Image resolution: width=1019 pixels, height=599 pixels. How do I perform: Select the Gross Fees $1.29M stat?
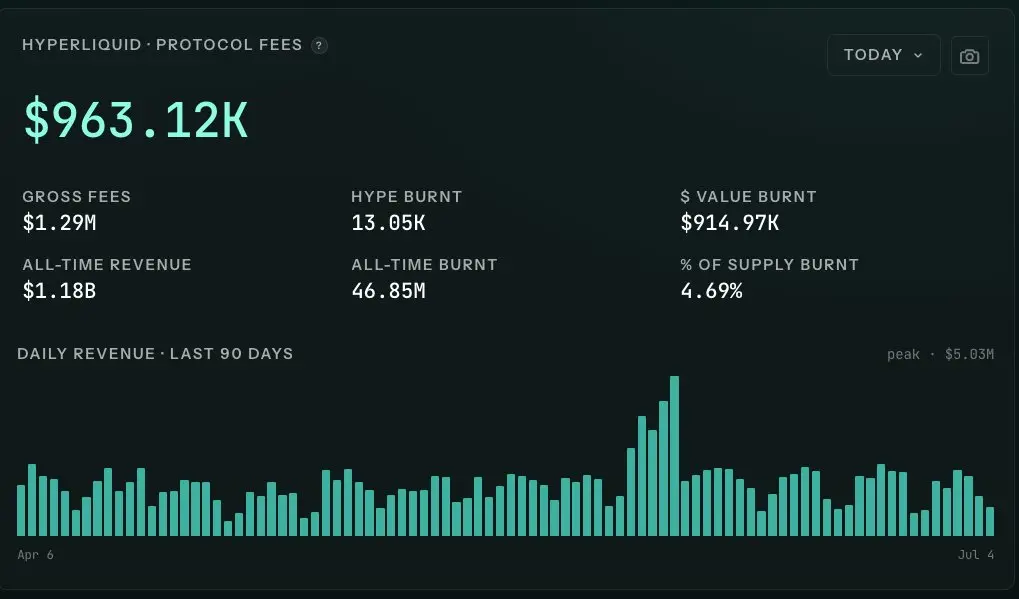point(59,223)
